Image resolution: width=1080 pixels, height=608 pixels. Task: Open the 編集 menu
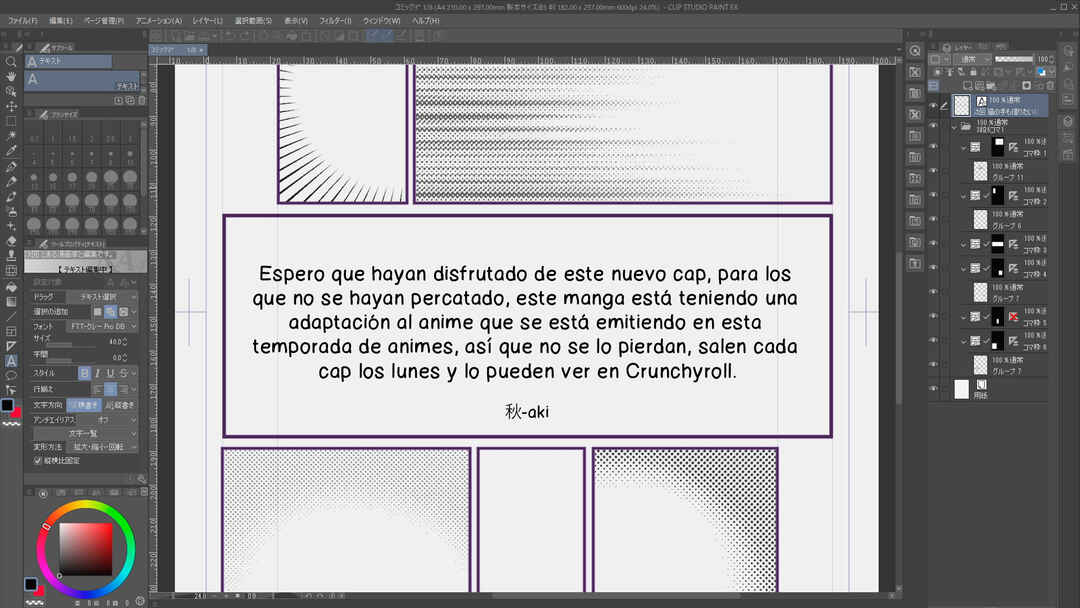pyautogui.click(x=61, y=21)
